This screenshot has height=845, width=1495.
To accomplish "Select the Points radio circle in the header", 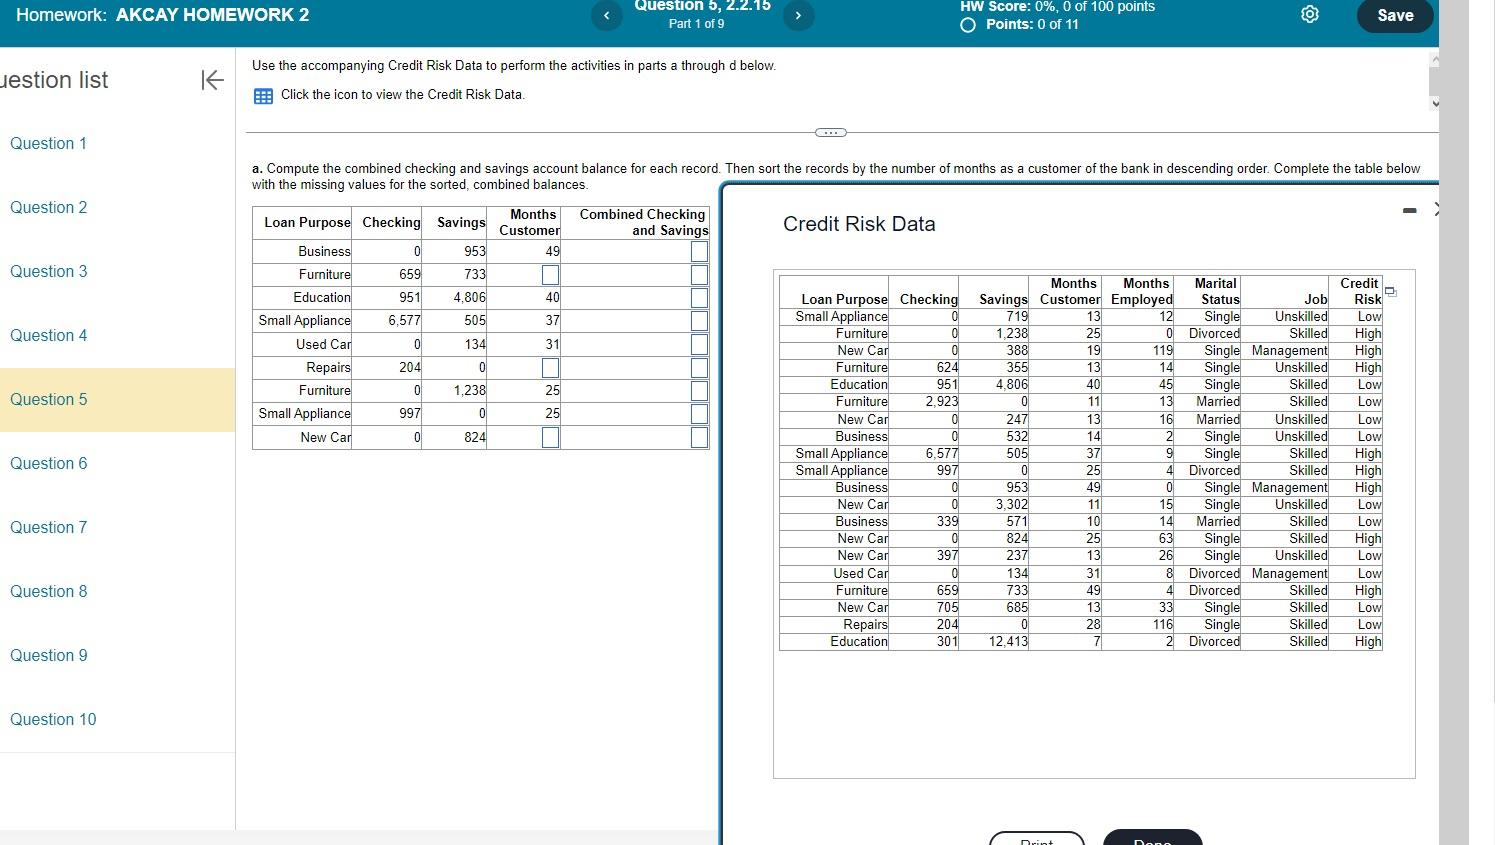I will (x=966, y=26).
